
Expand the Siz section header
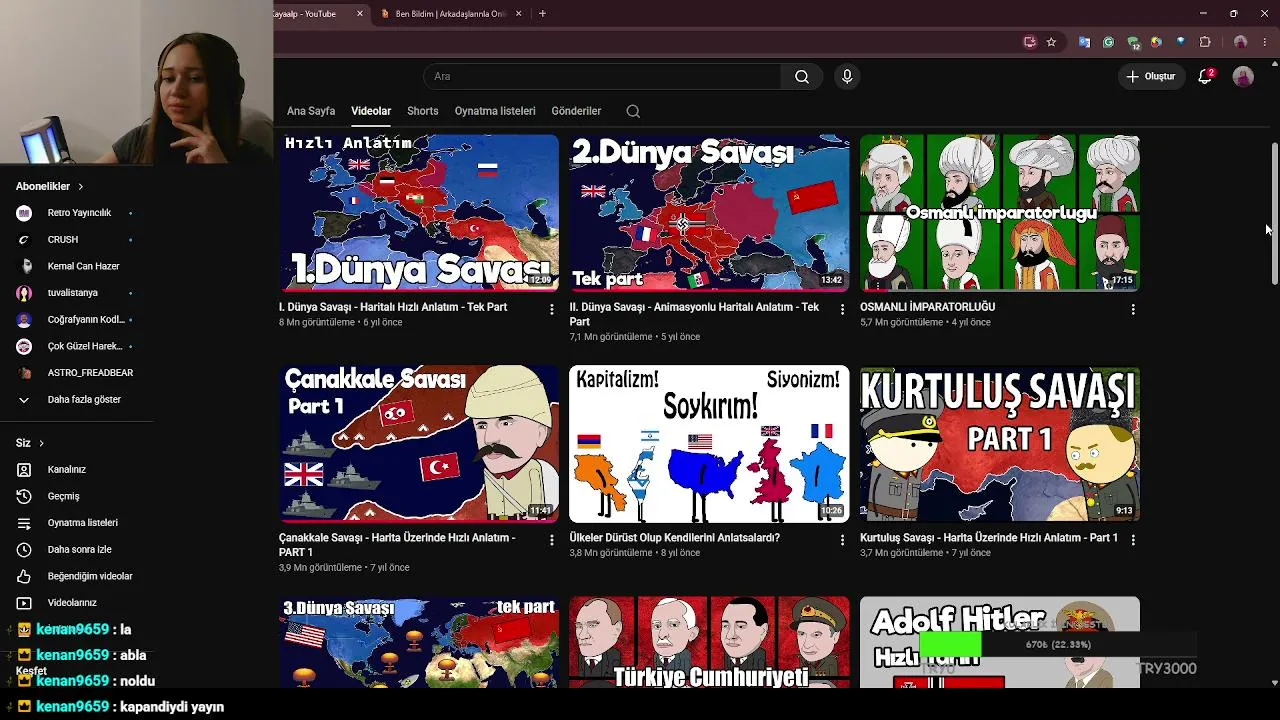pos(29,443)
